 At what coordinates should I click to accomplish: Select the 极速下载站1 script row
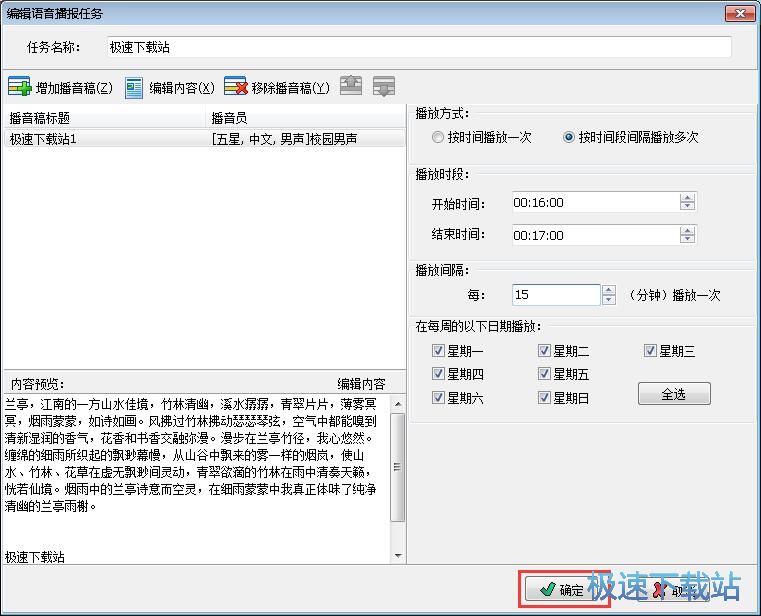(204, 139)
